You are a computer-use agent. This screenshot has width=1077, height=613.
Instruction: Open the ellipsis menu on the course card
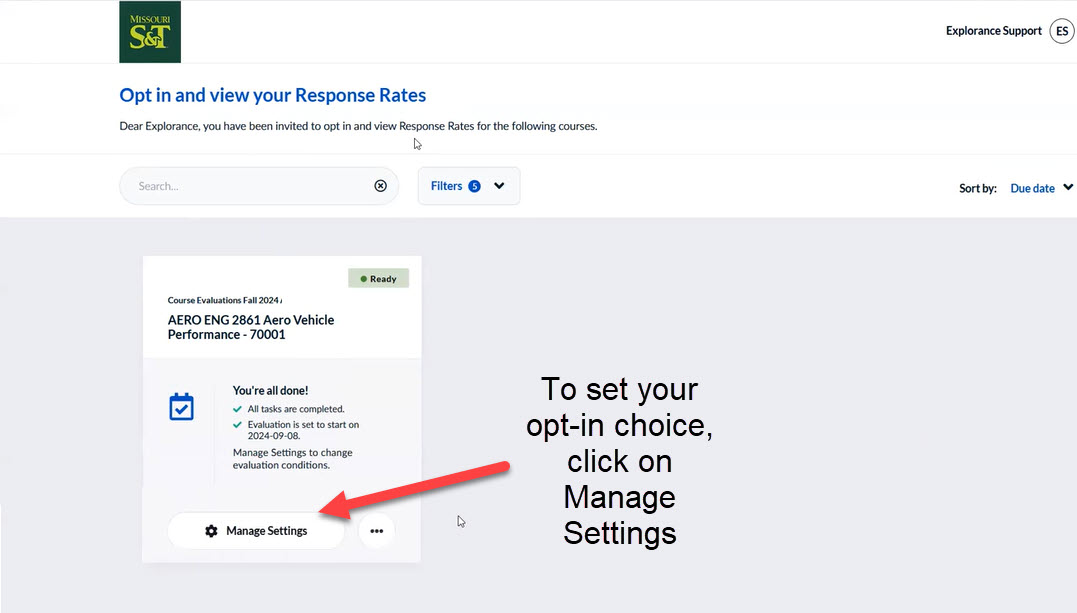pos(377,531)
